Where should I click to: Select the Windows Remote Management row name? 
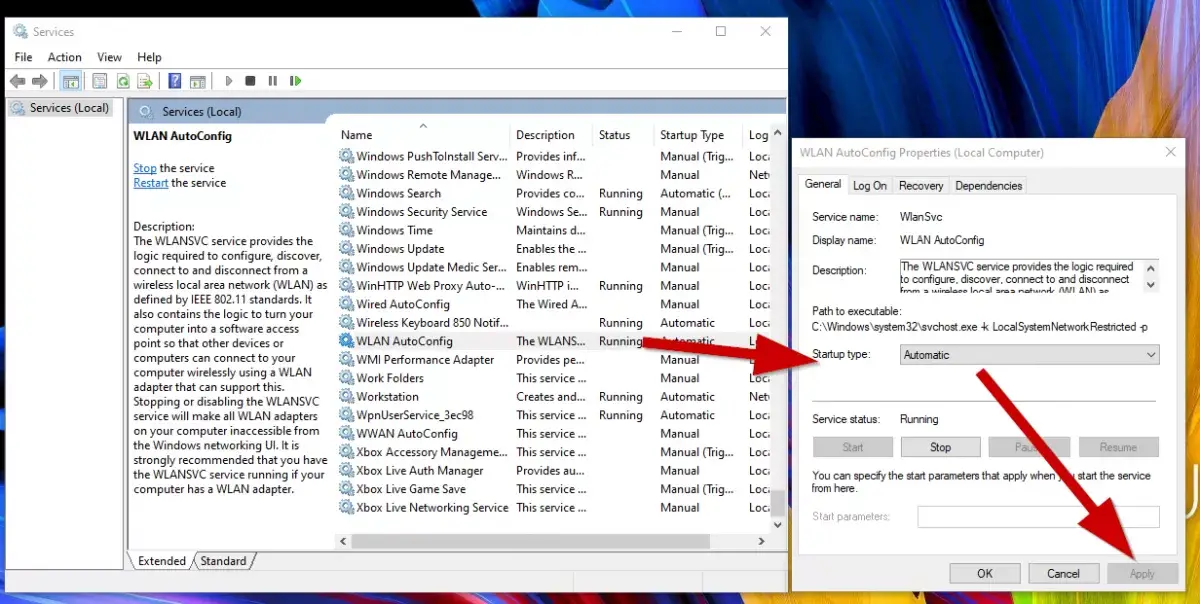pyautogui.click(x=429, y=175)
